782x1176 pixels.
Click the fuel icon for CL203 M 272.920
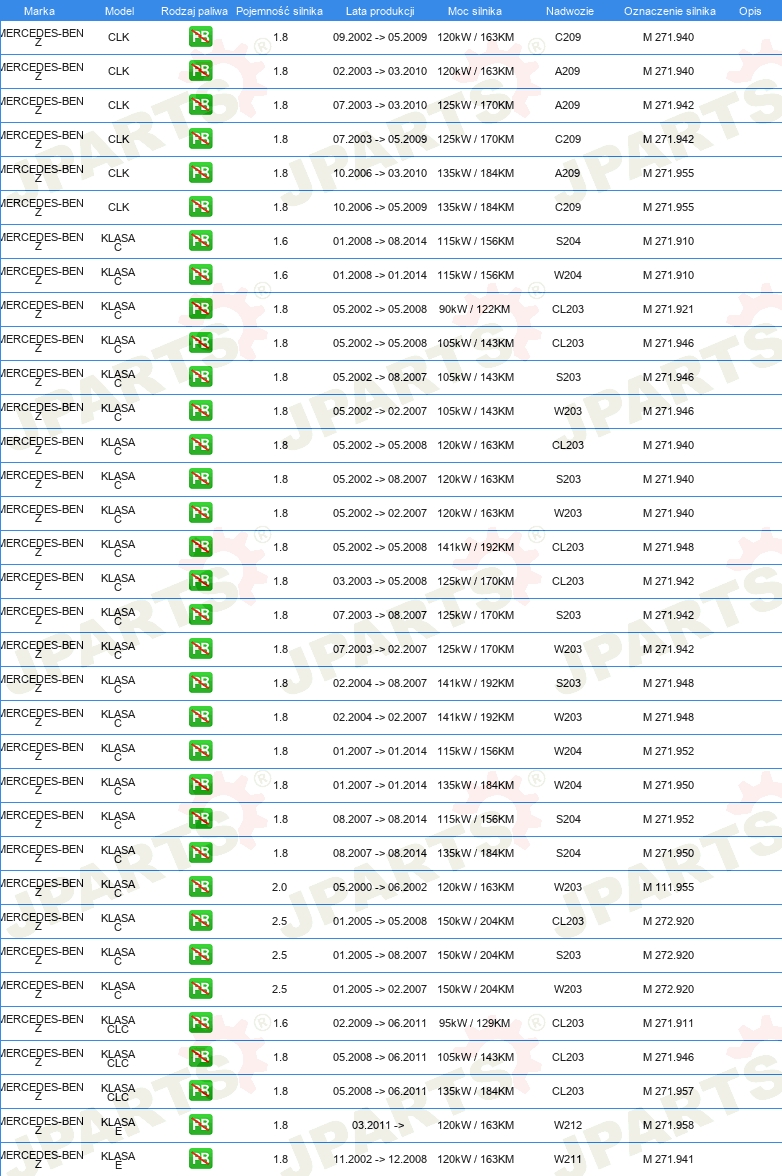click(x=200, y=920)
